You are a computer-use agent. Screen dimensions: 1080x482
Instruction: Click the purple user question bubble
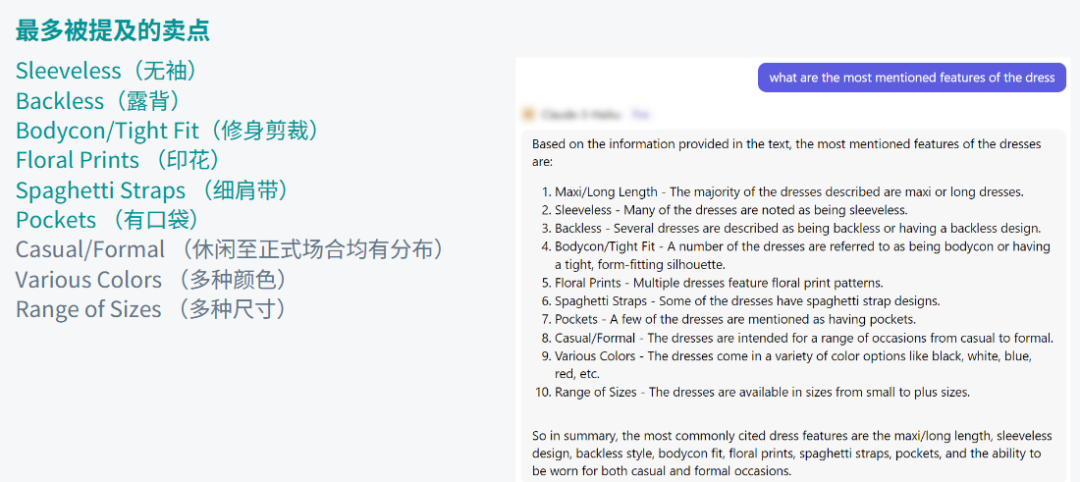pos(911,78)
